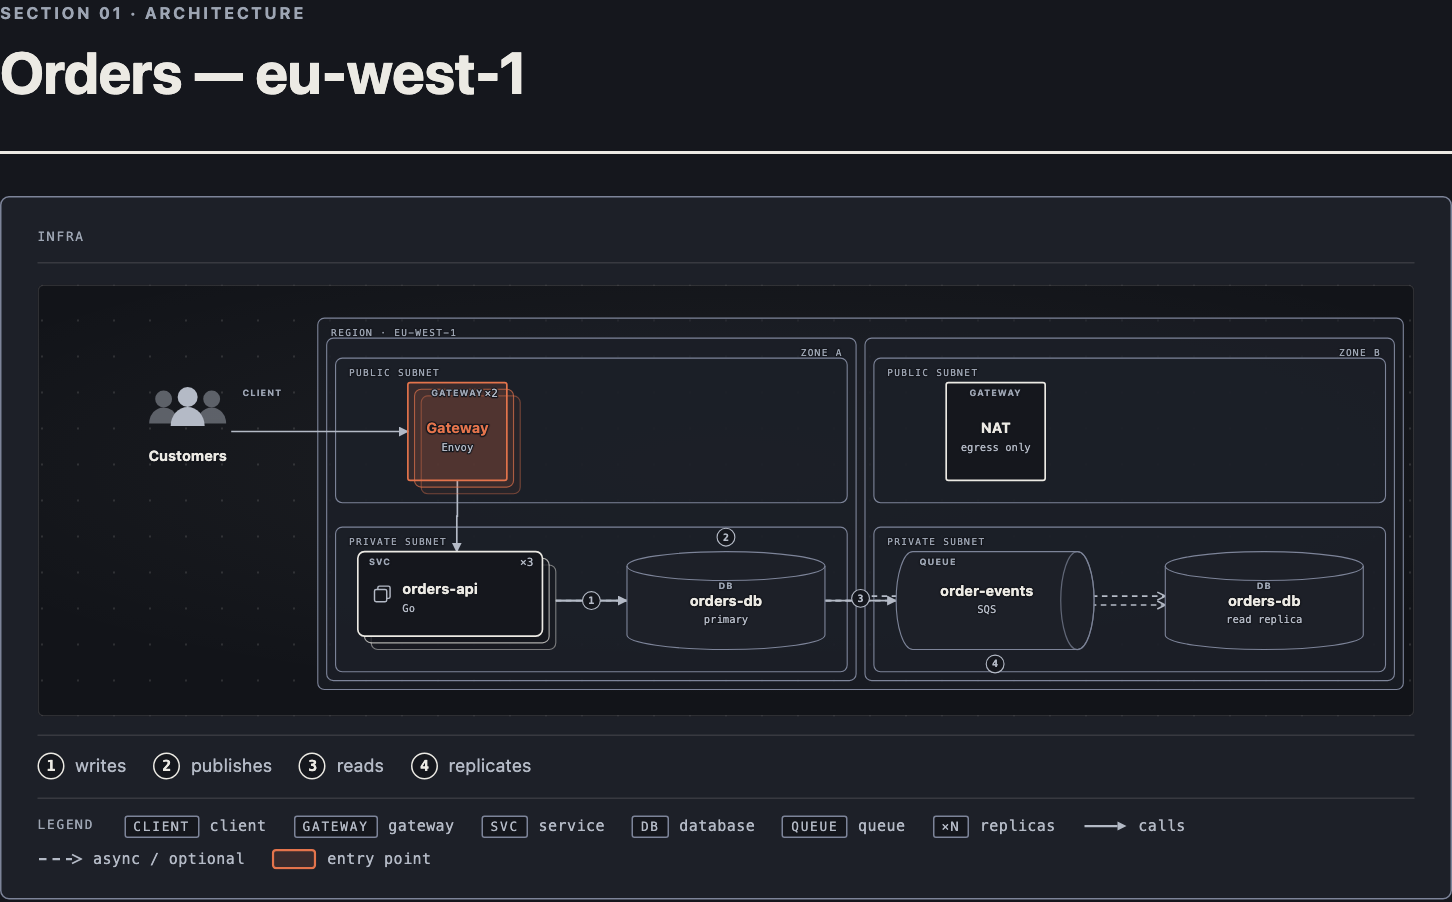
Task: Click the 'LEGEND' label
Action: (x=65, y=825)
